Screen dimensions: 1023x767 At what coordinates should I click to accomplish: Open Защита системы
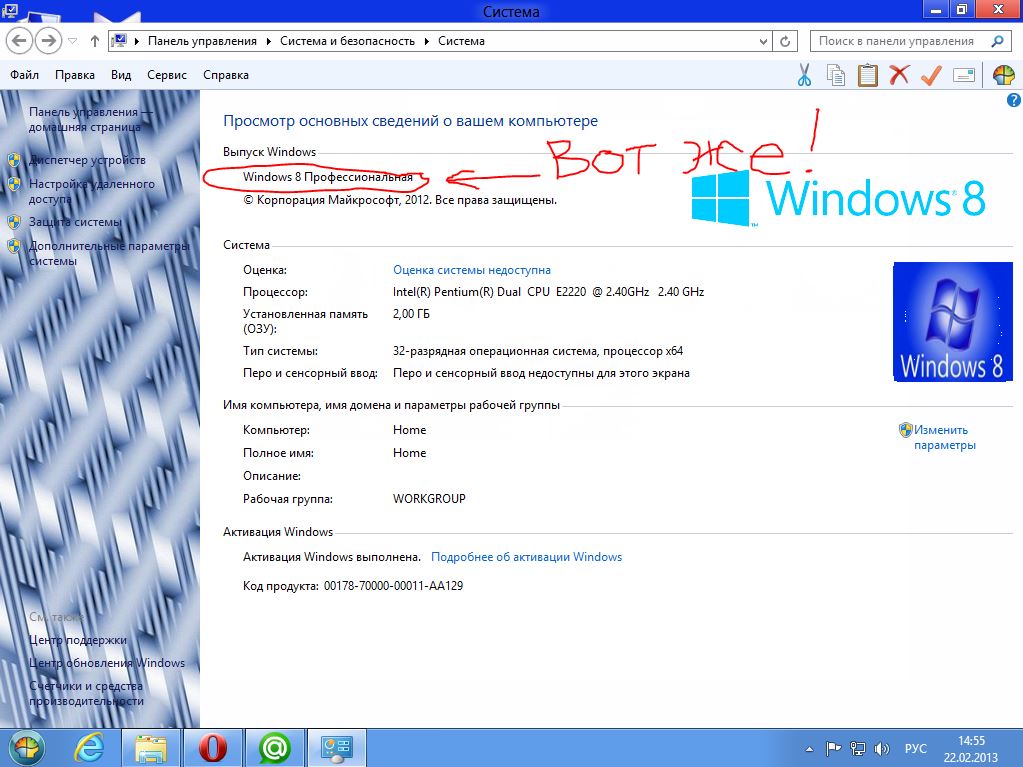pos(75,222)
